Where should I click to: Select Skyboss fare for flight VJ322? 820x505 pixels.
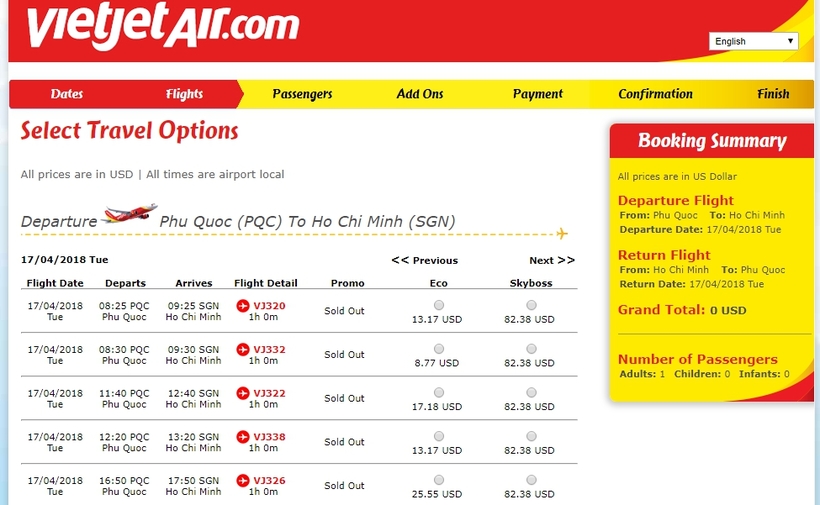[x=531, y=392]
